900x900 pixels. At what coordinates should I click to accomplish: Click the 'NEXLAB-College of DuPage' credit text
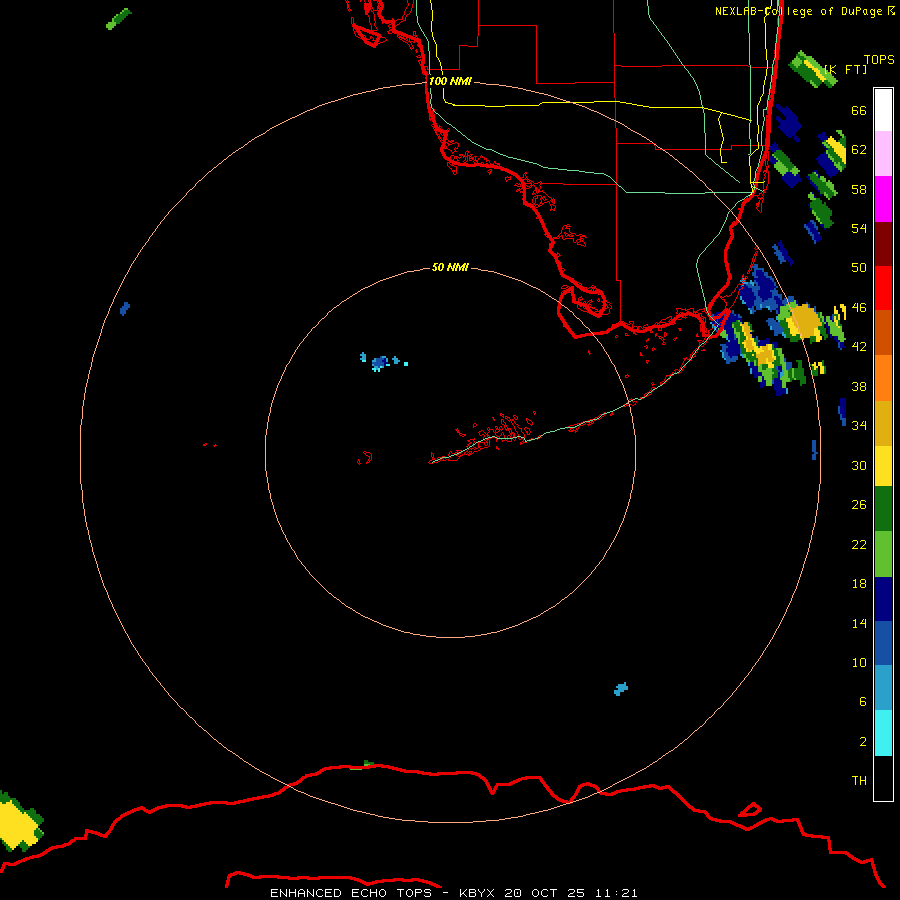798,11
